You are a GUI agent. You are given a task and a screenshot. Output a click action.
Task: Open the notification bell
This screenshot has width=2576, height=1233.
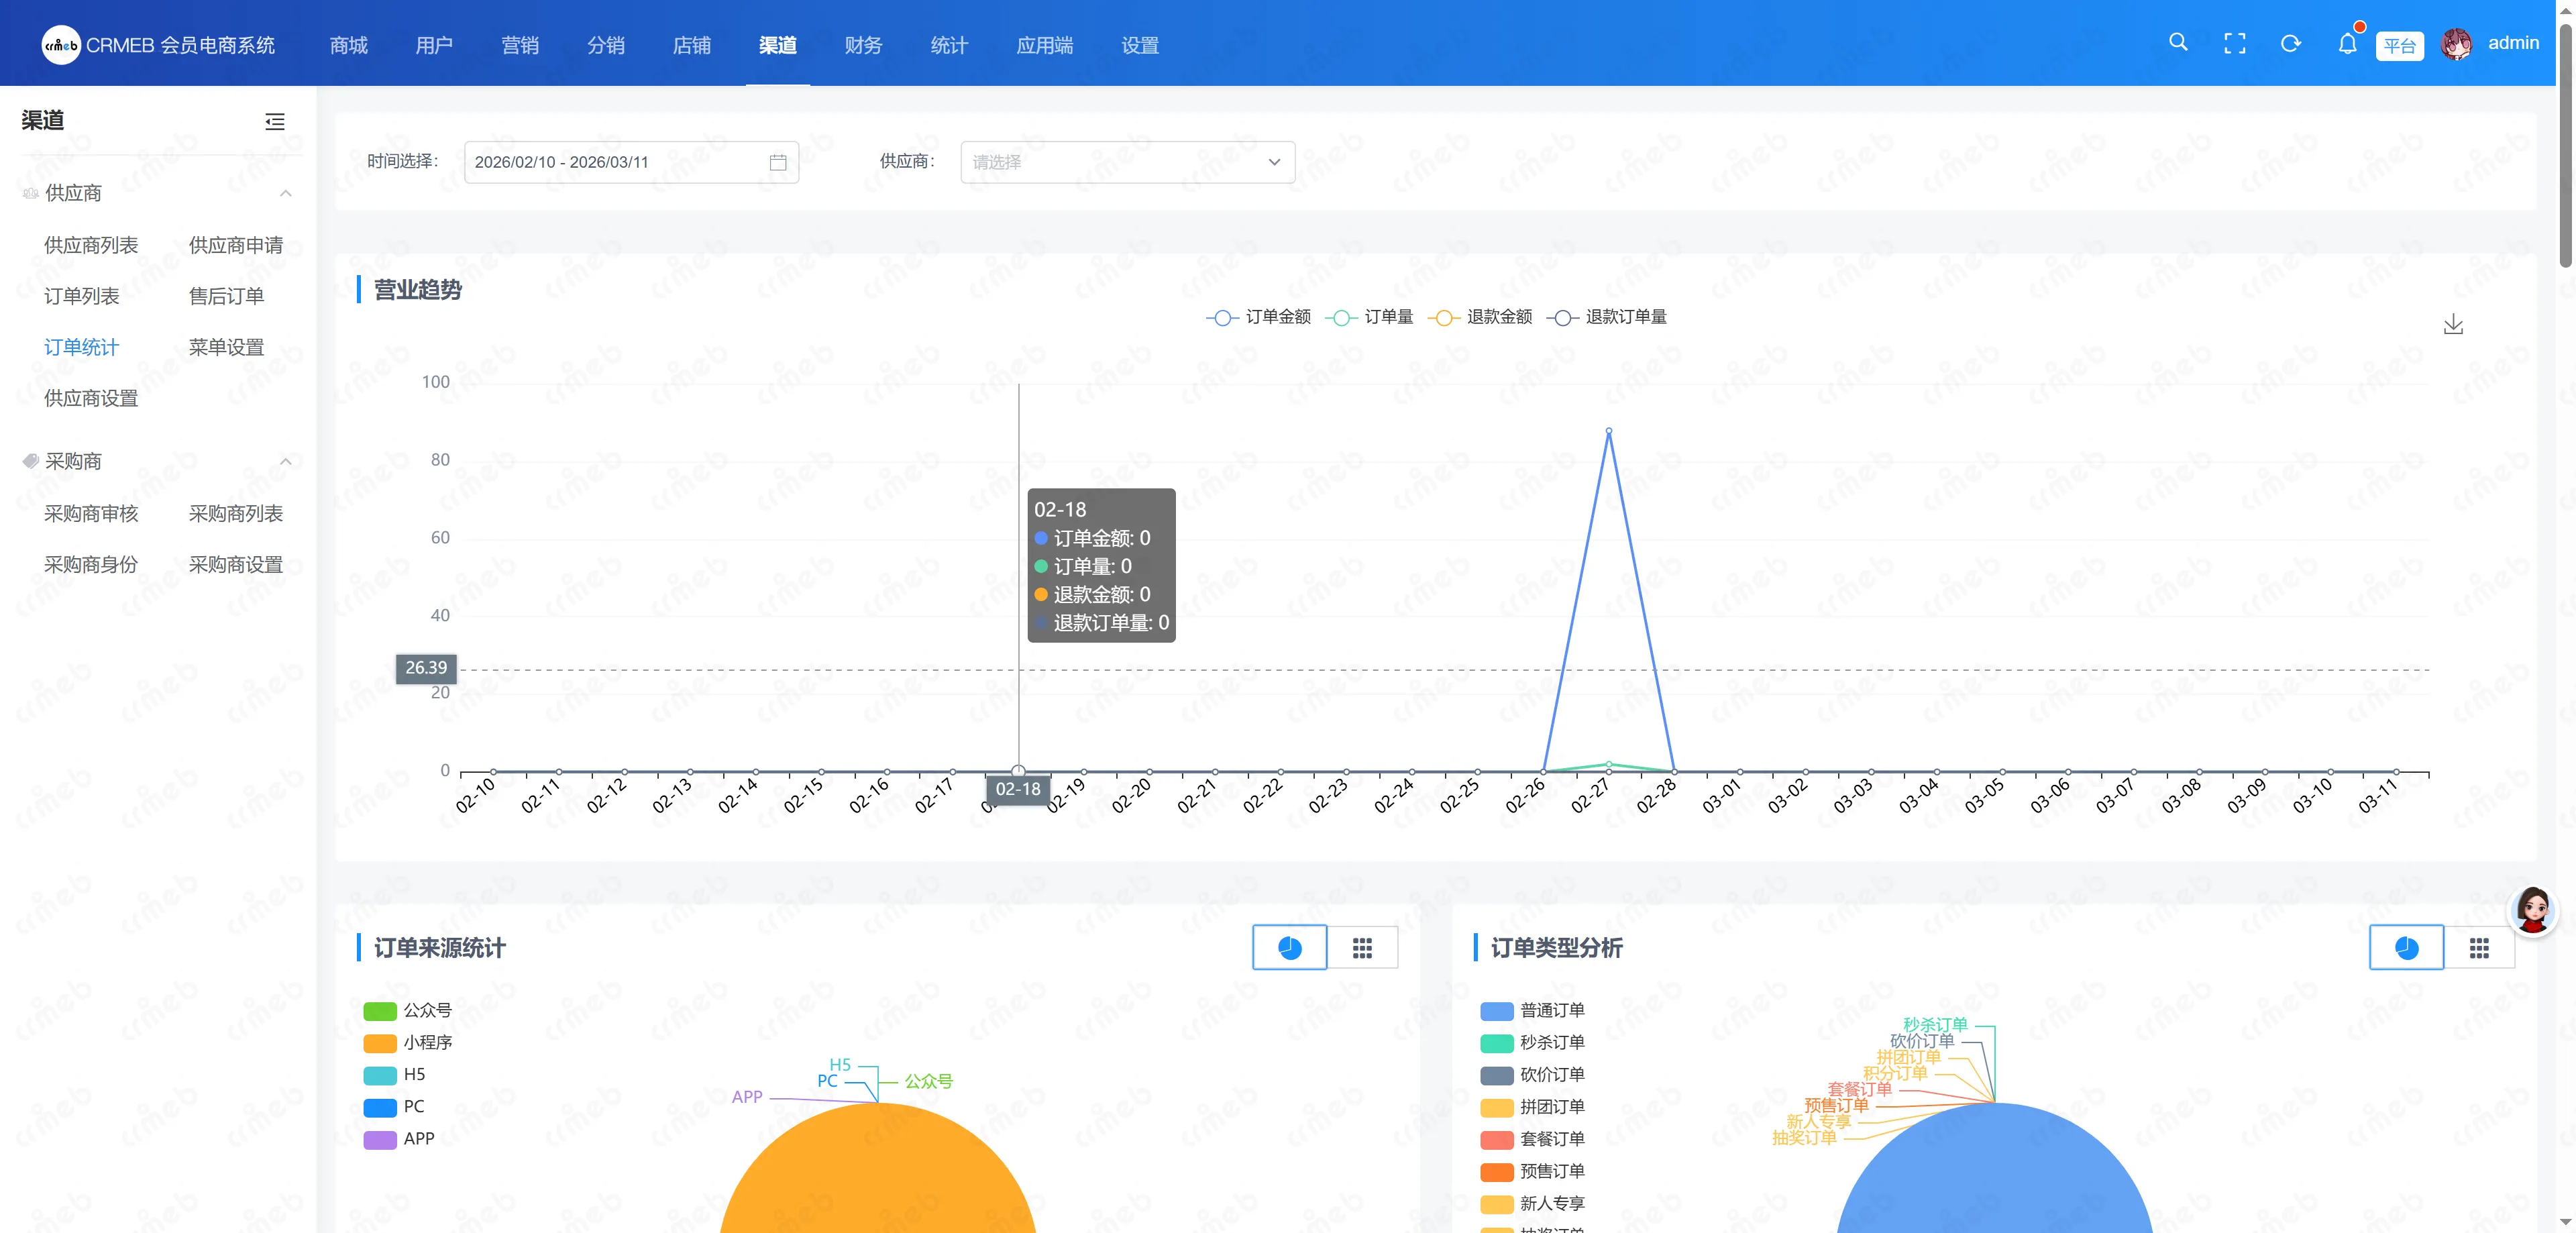(x=2347, y=44)
